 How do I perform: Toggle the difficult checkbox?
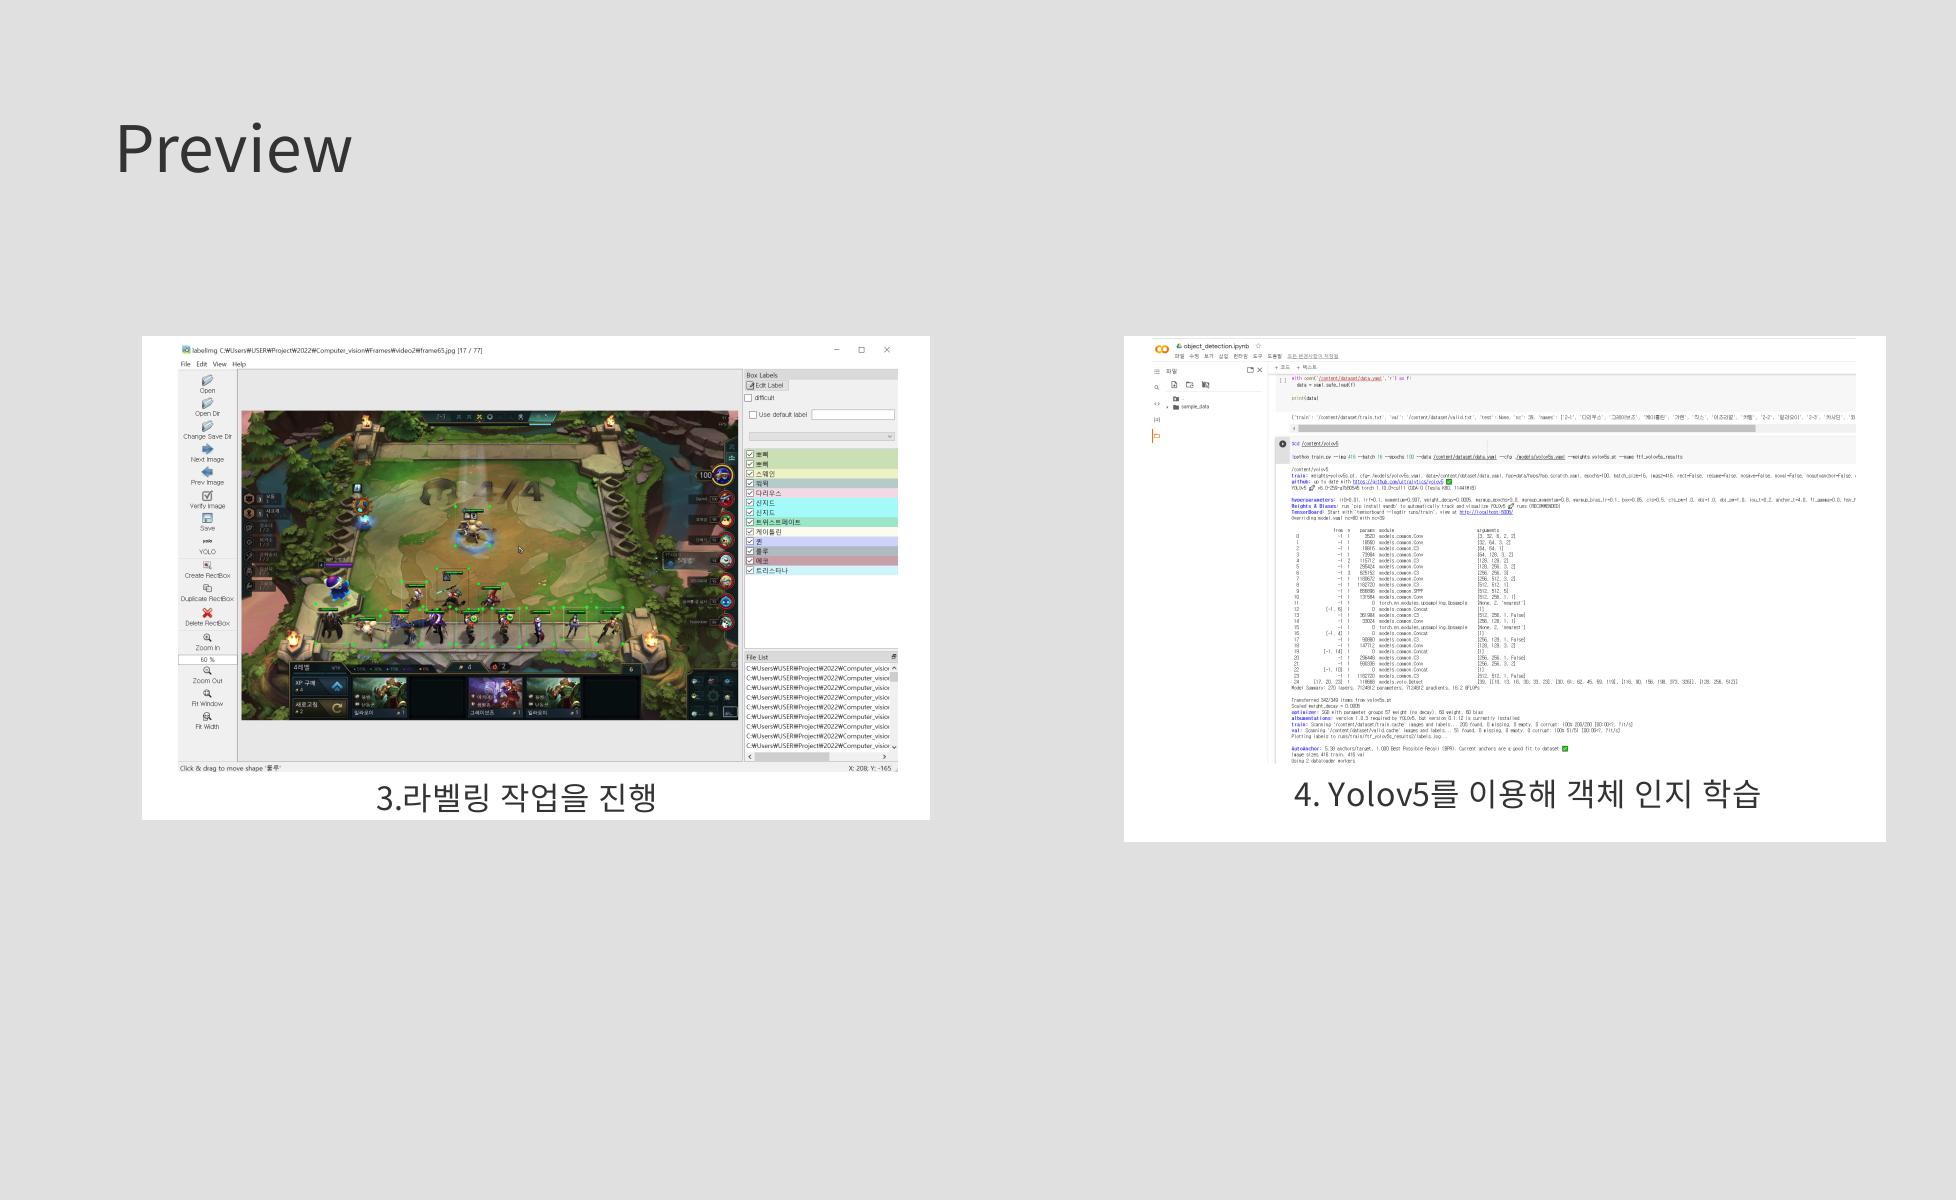tap(749, 398)
